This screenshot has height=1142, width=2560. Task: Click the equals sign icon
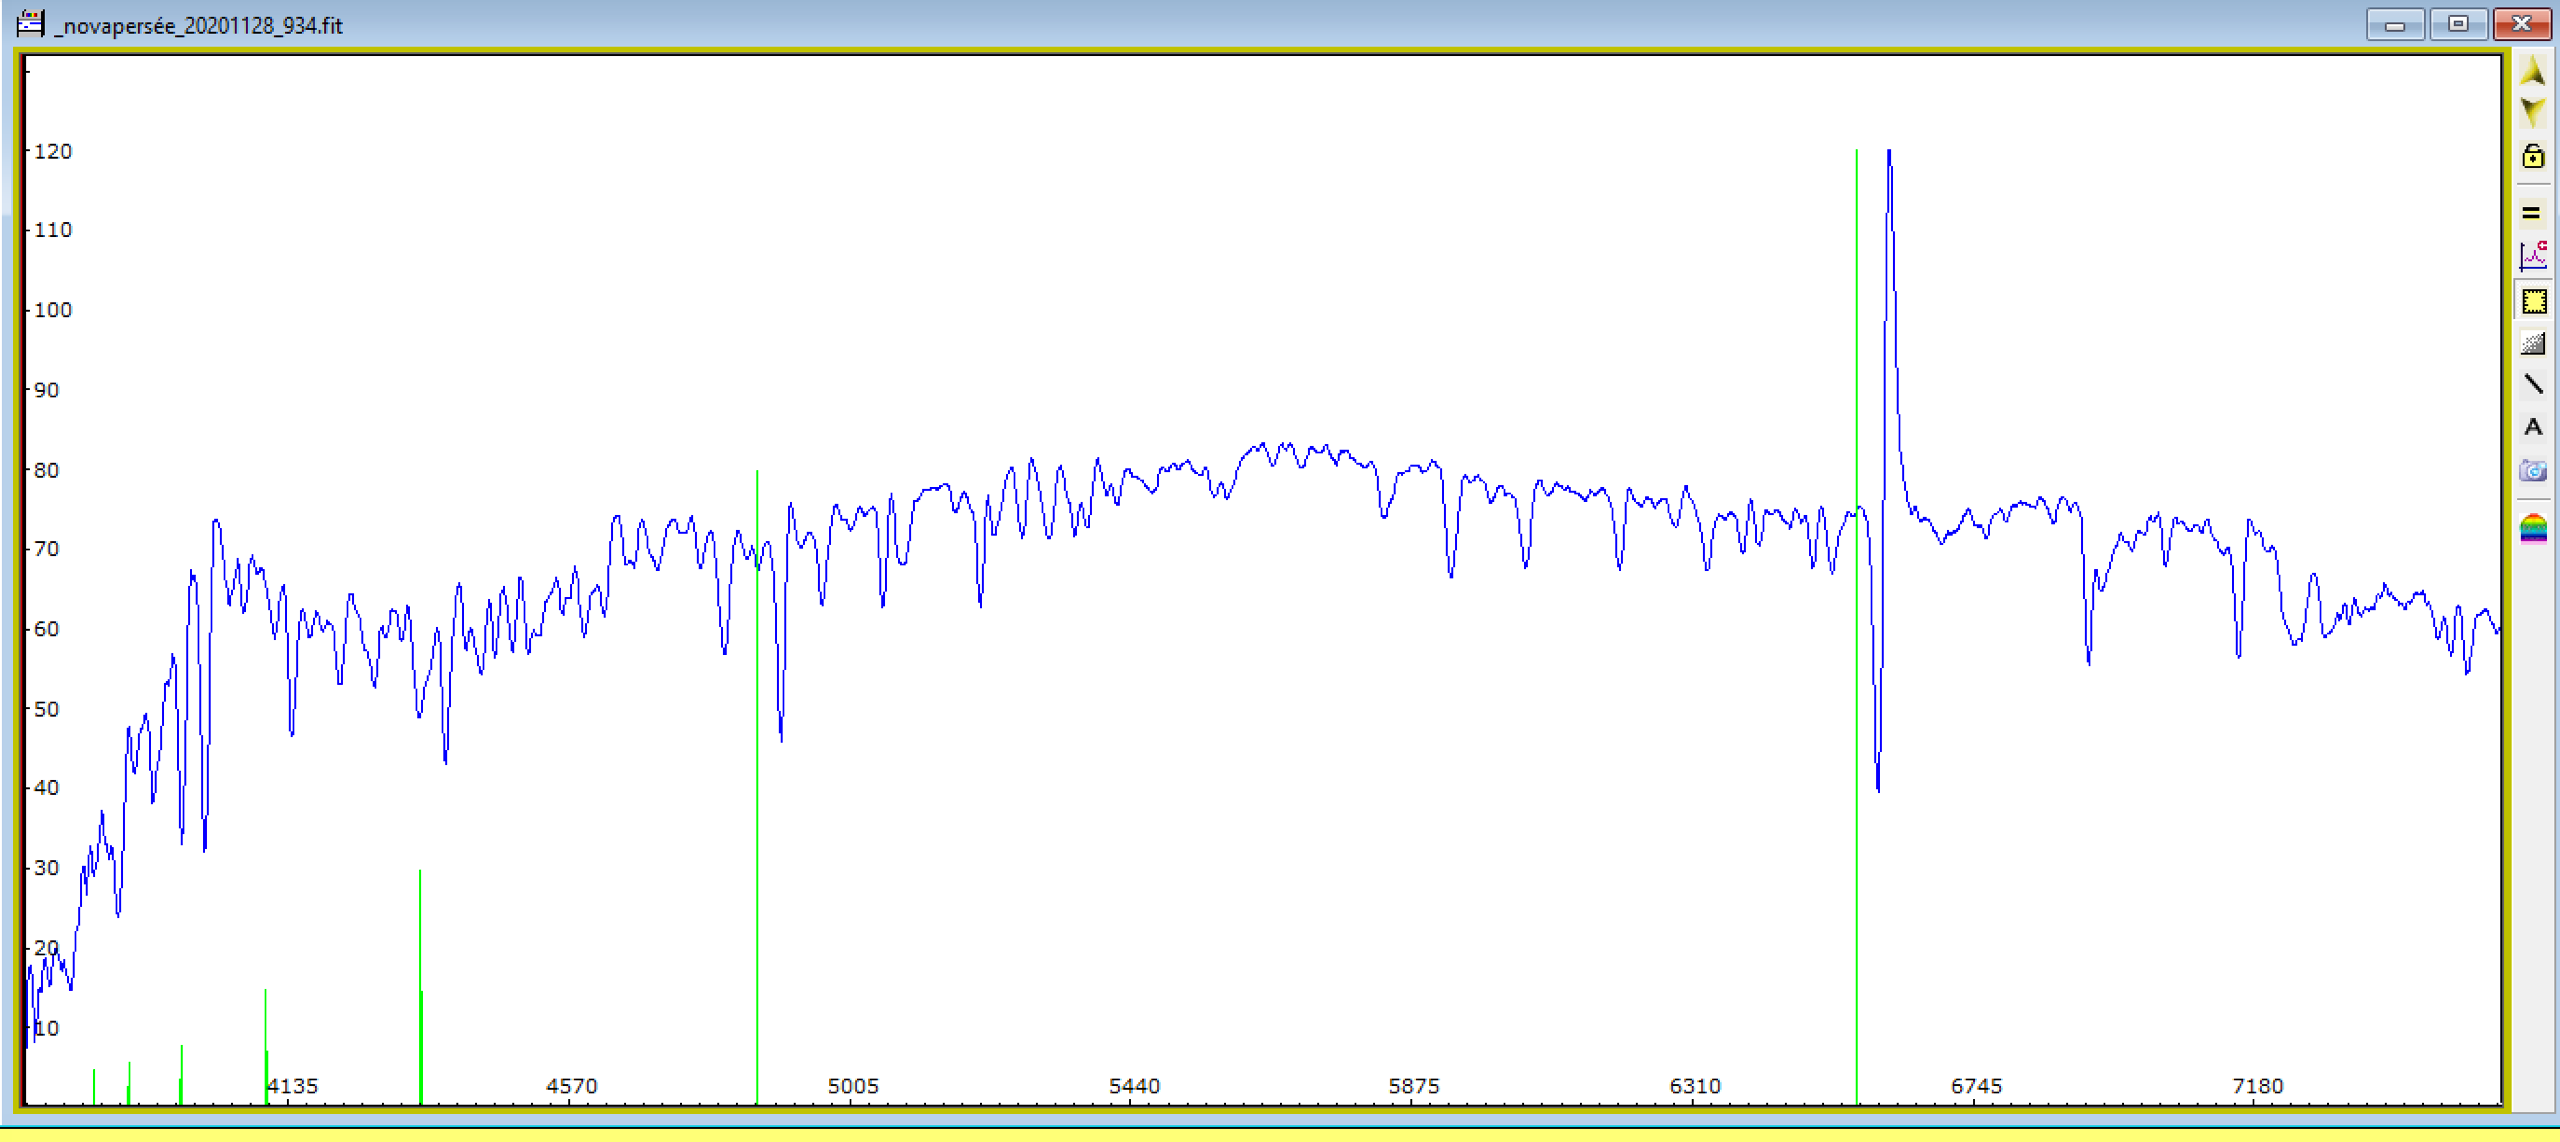[x=2531, y=213]
